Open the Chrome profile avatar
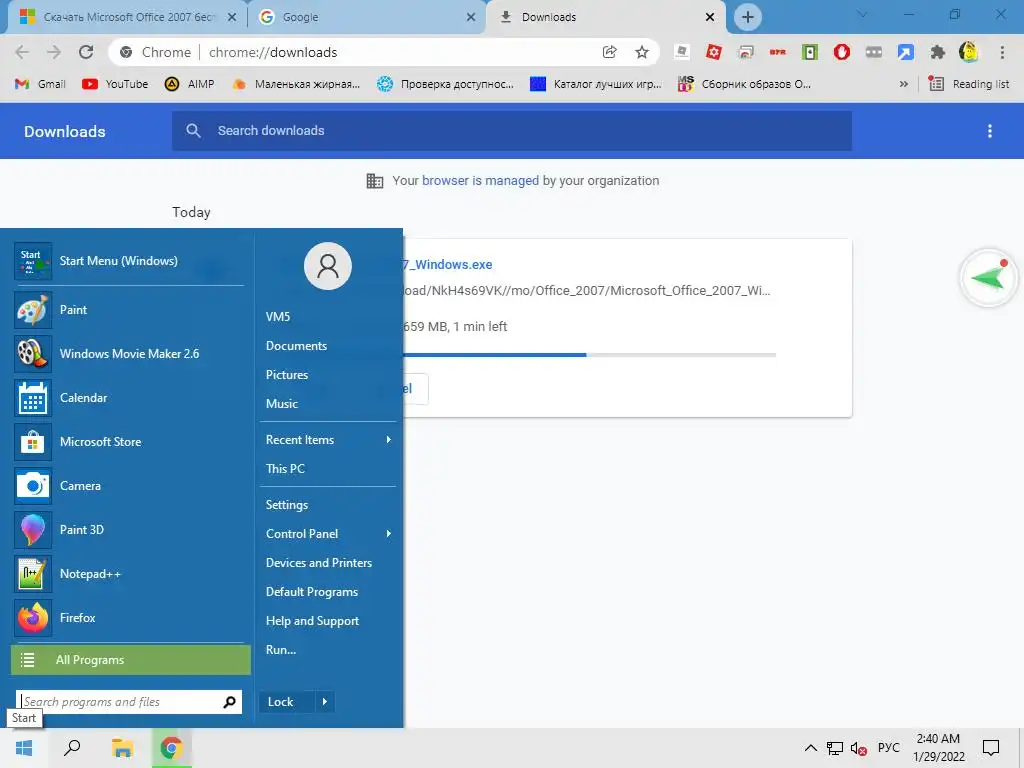1024x768 pixels. (x=969, y=52)
